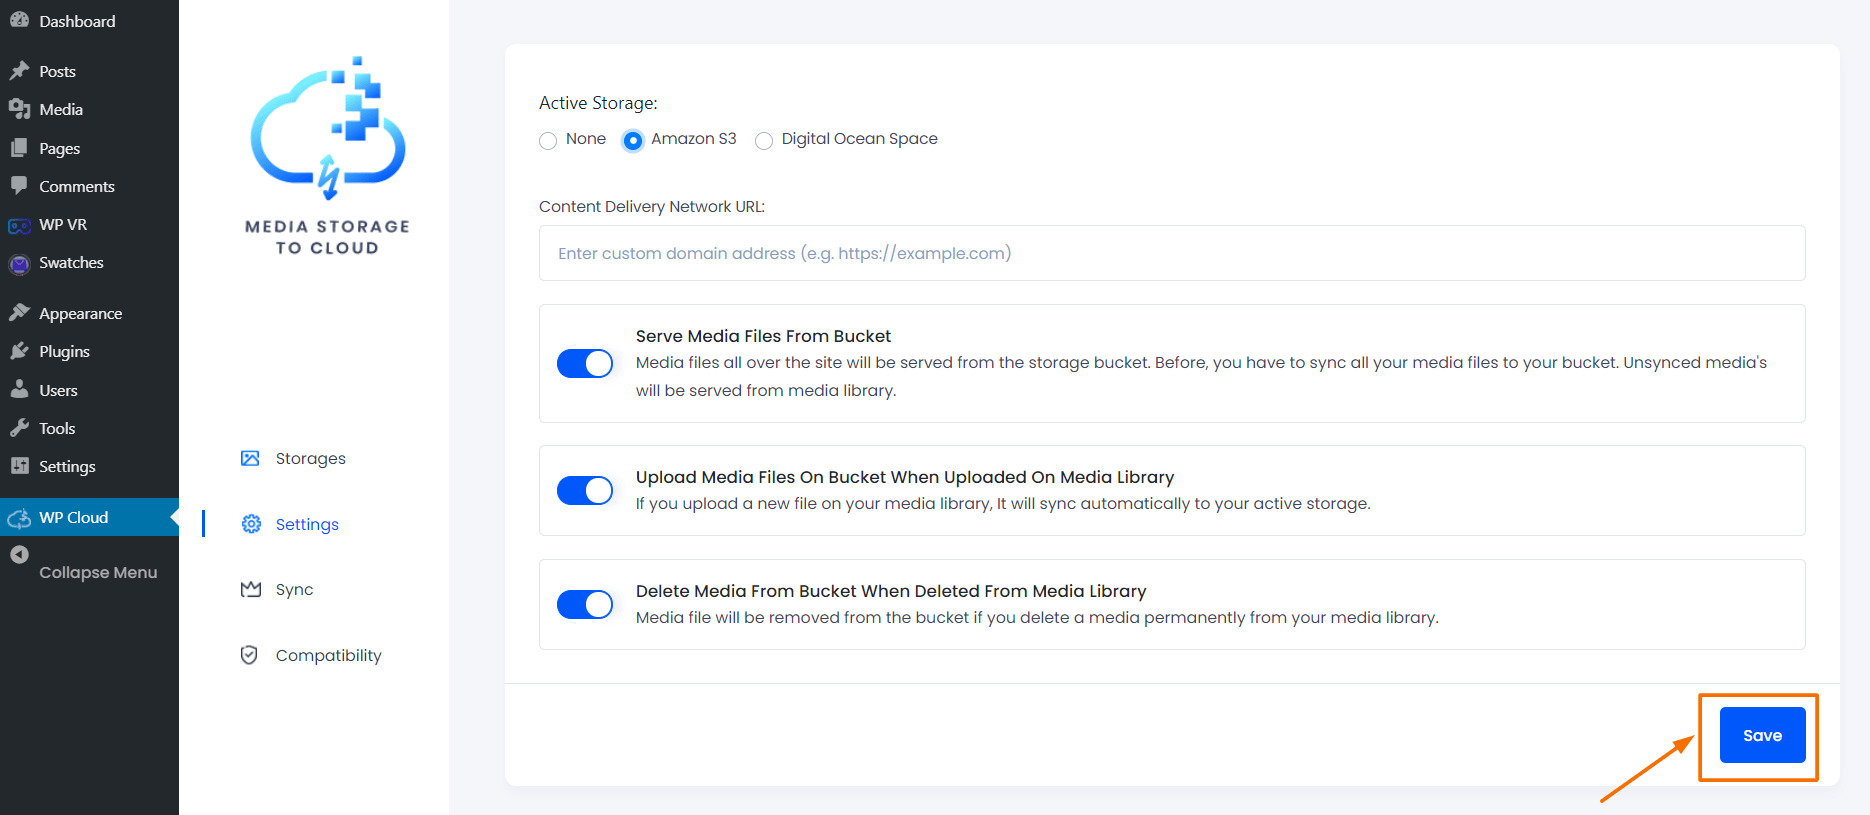This screenshot has width=1870, height=815.
Task: Select the Digital Ocean Space radio button
Action: pos(764,140)
